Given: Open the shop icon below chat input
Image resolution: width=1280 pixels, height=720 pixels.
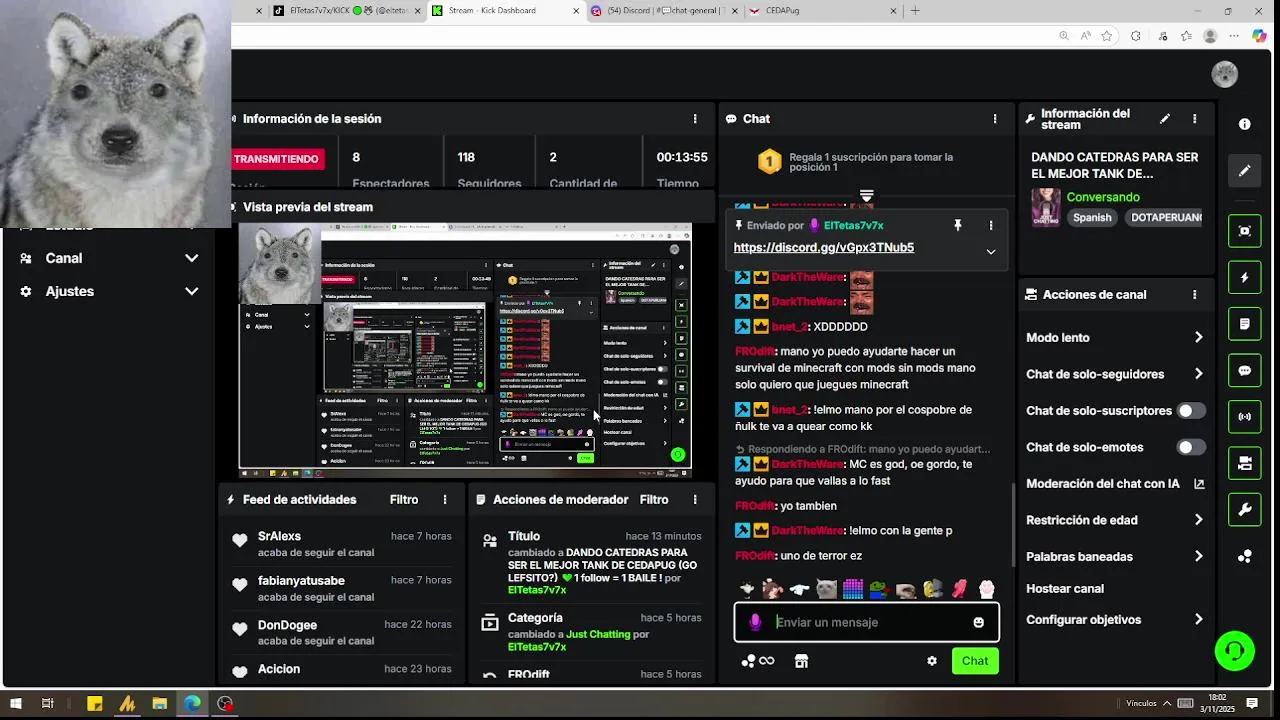Looking at the screenshot, I should coord(801,661).
